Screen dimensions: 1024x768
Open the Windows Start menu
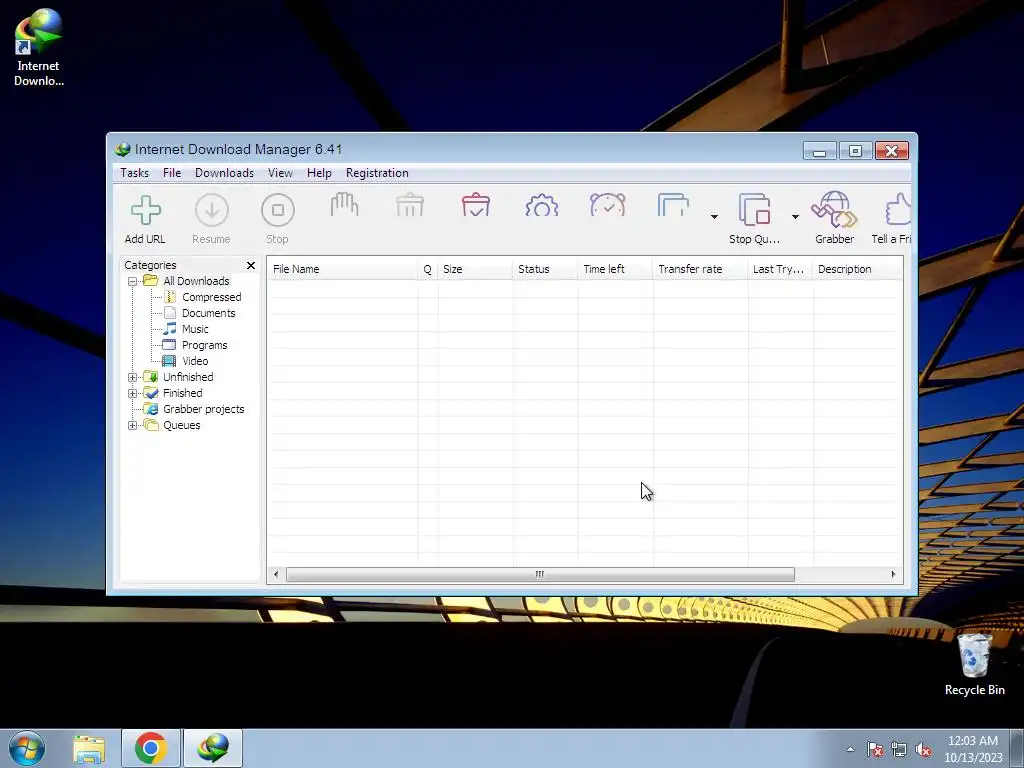click(x=27, y=748)
